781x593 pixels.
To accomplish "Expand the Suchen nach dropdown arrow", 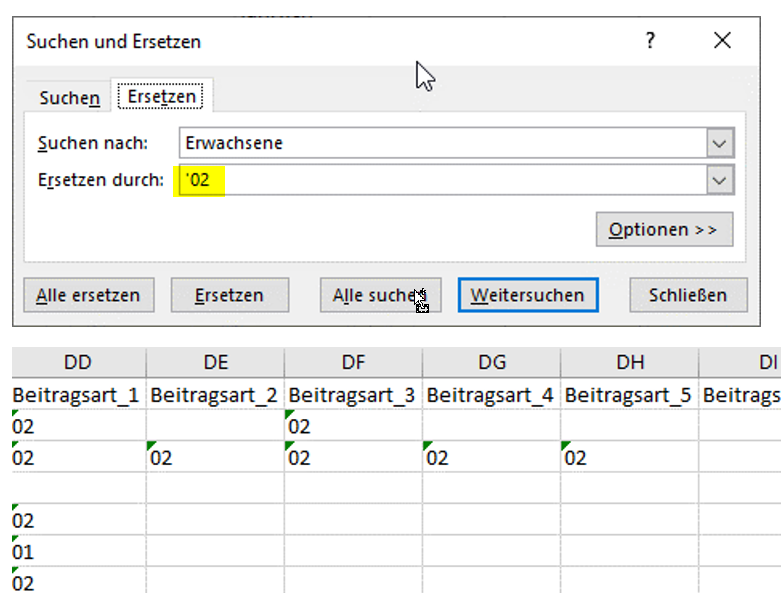I will [719, 144].
